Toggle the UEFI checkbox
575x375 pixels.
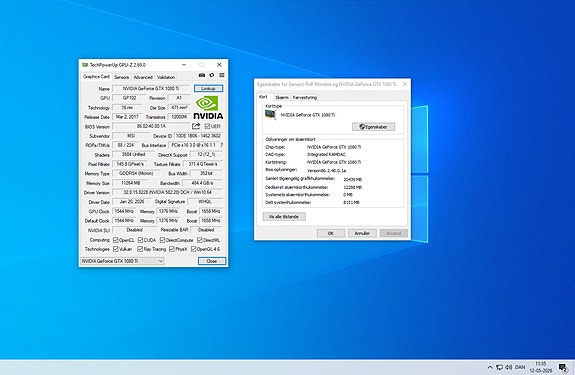[207, 126]
